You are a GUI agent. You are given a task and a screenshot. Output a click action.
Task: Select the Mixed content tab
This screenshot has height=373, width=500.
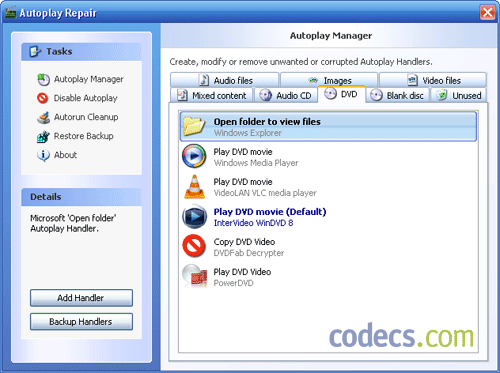point(212,95)
